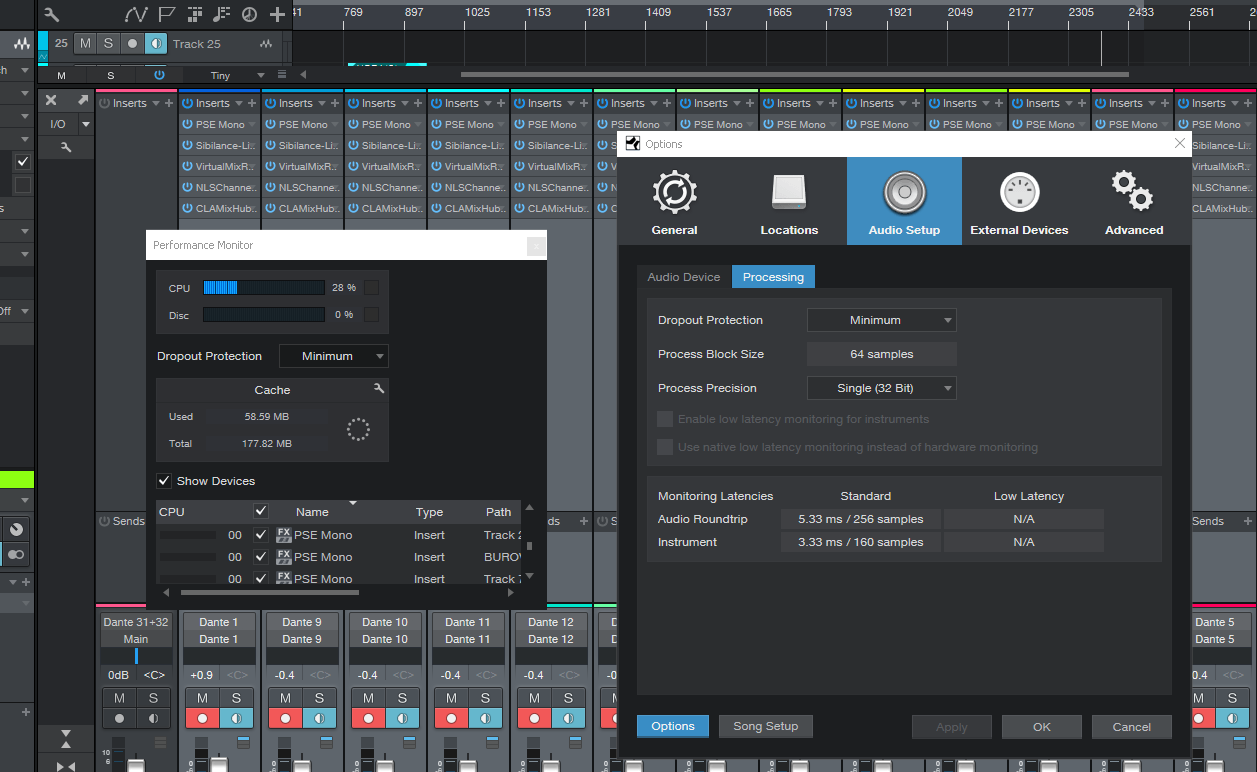
Task: Click the waveform icon right of Track 25 name
Action: click(265, 44)
